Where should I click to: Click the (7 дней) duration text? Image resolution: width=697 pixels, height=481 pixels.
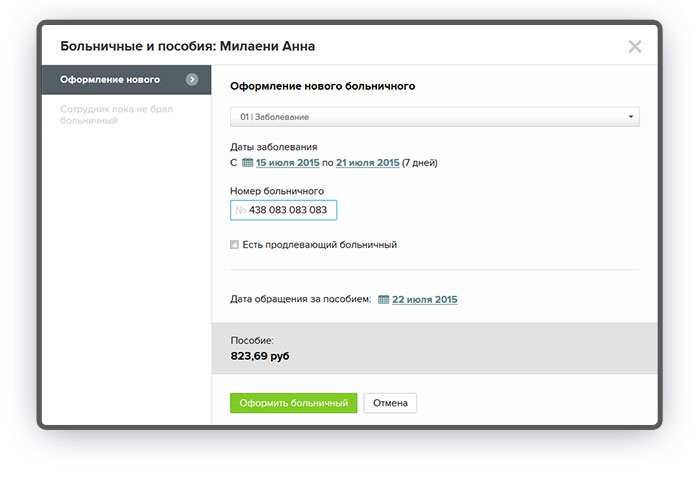[x=421, y=162]
